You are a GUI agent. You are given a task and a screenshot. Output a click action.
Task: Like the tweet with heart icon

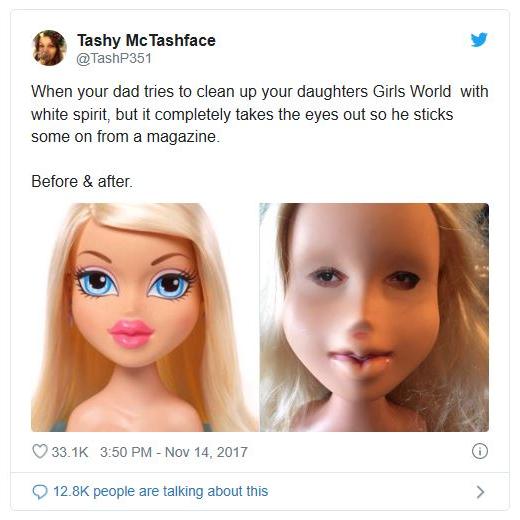point(40,452)
